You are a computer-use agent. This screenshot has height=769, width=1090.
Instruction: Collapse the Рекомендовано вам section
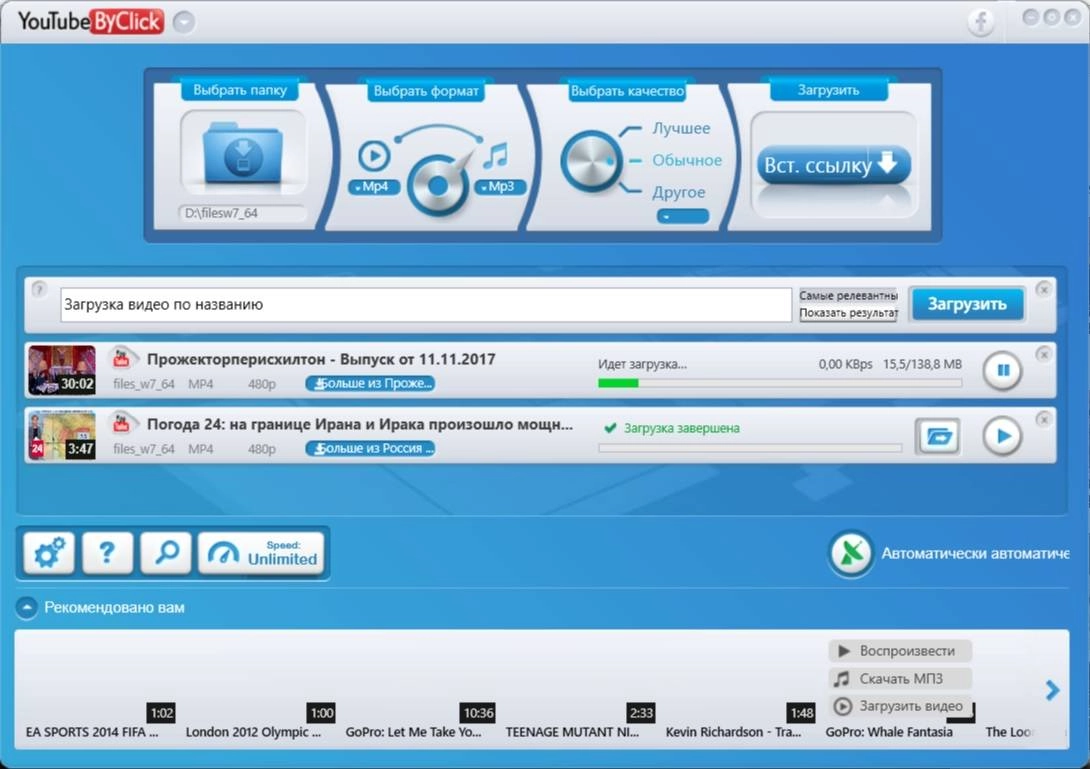(26, 608)
